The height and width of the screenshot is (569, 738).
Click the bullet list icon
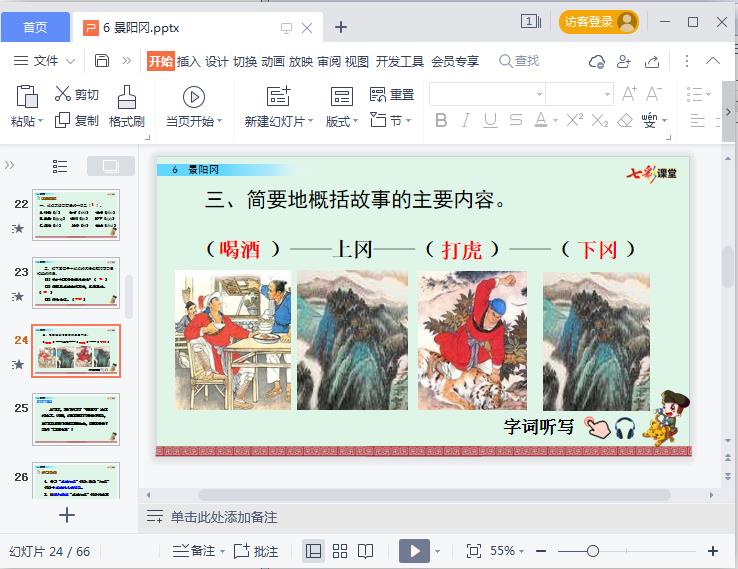[x=695, y=94]
